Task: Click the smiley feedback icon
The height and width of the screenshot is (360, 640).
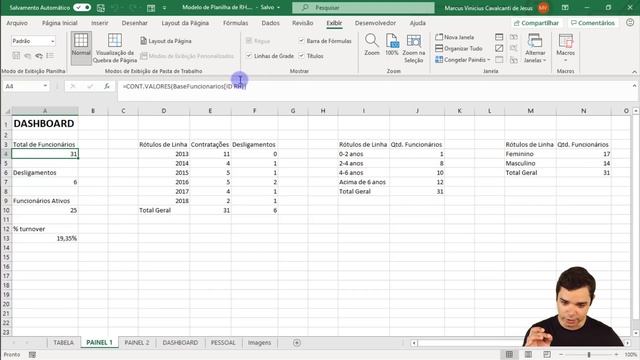Action: (630, 22)
